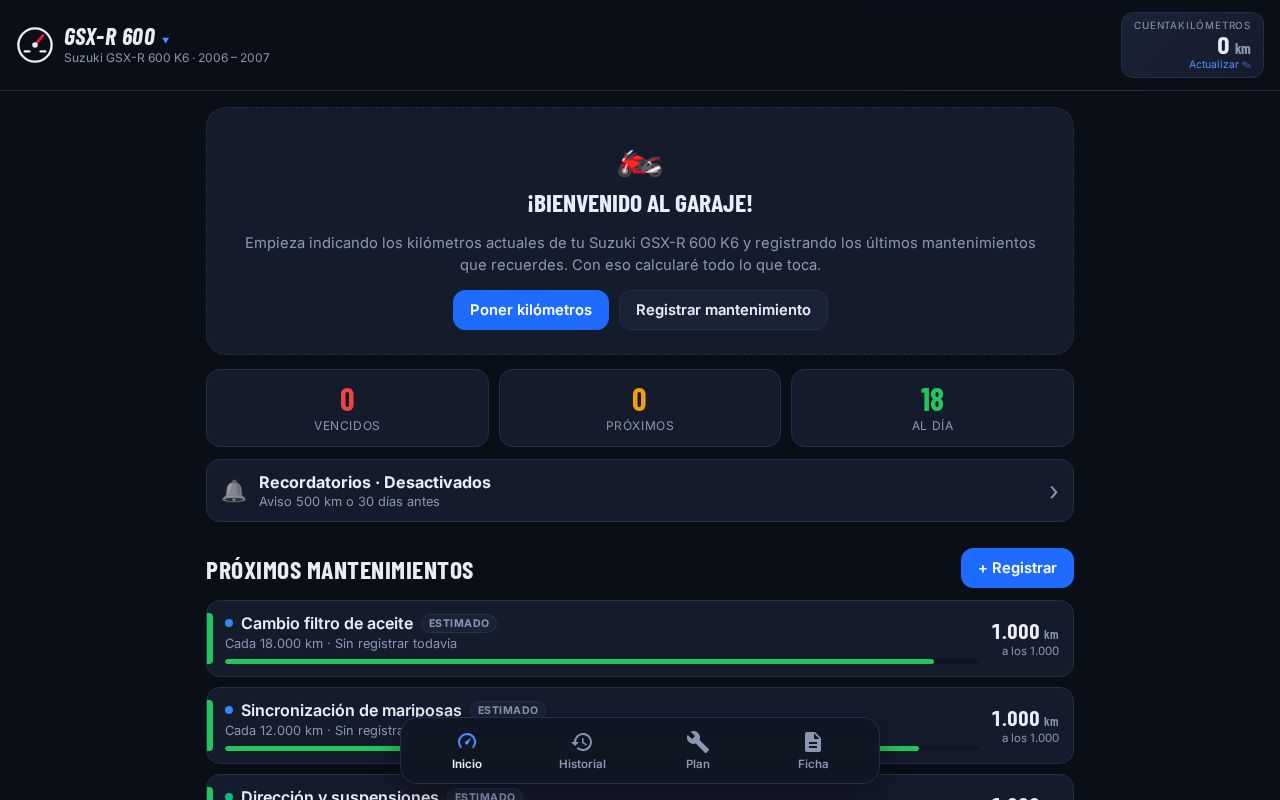Click ESTIMADO badge on Cambio filtro de aceite
Viewport: 1280px width, 800px height.
click(x=459, y=623)
